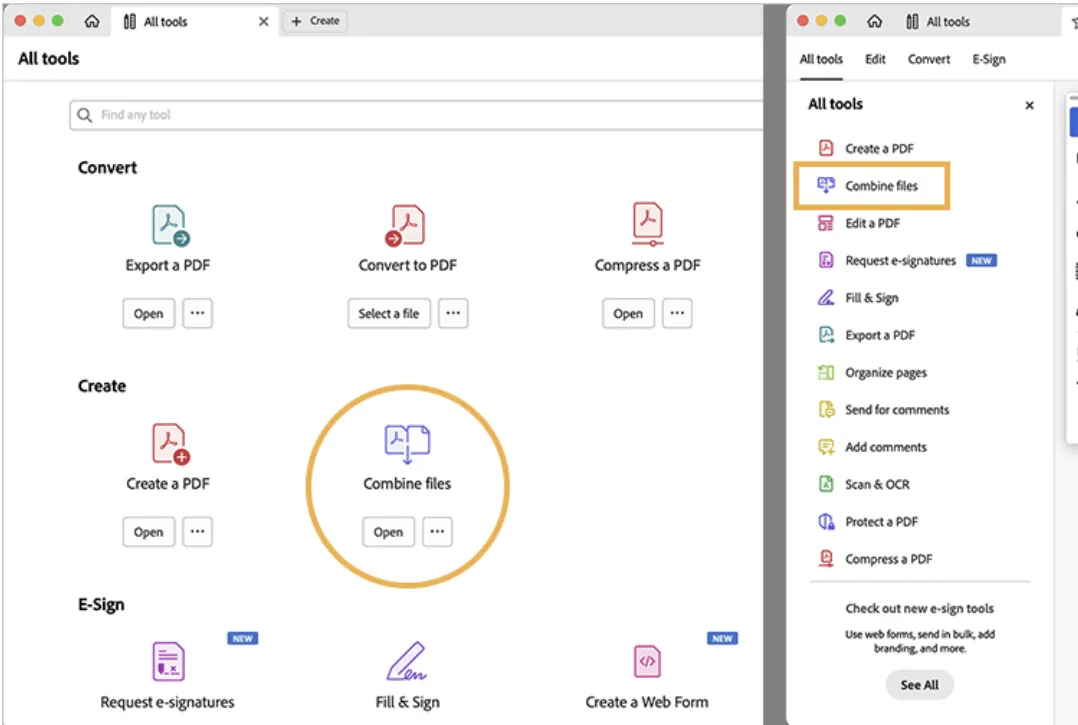Viewport: 1078px width, 725px height.
Task: Open more options for Export a PDF
Action: coord(197,313)
